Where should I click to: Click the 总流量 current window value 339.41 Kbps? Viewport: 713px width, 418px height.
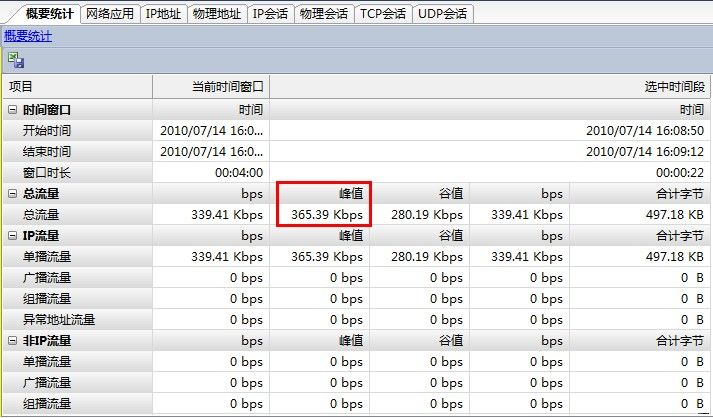[227, 215]
